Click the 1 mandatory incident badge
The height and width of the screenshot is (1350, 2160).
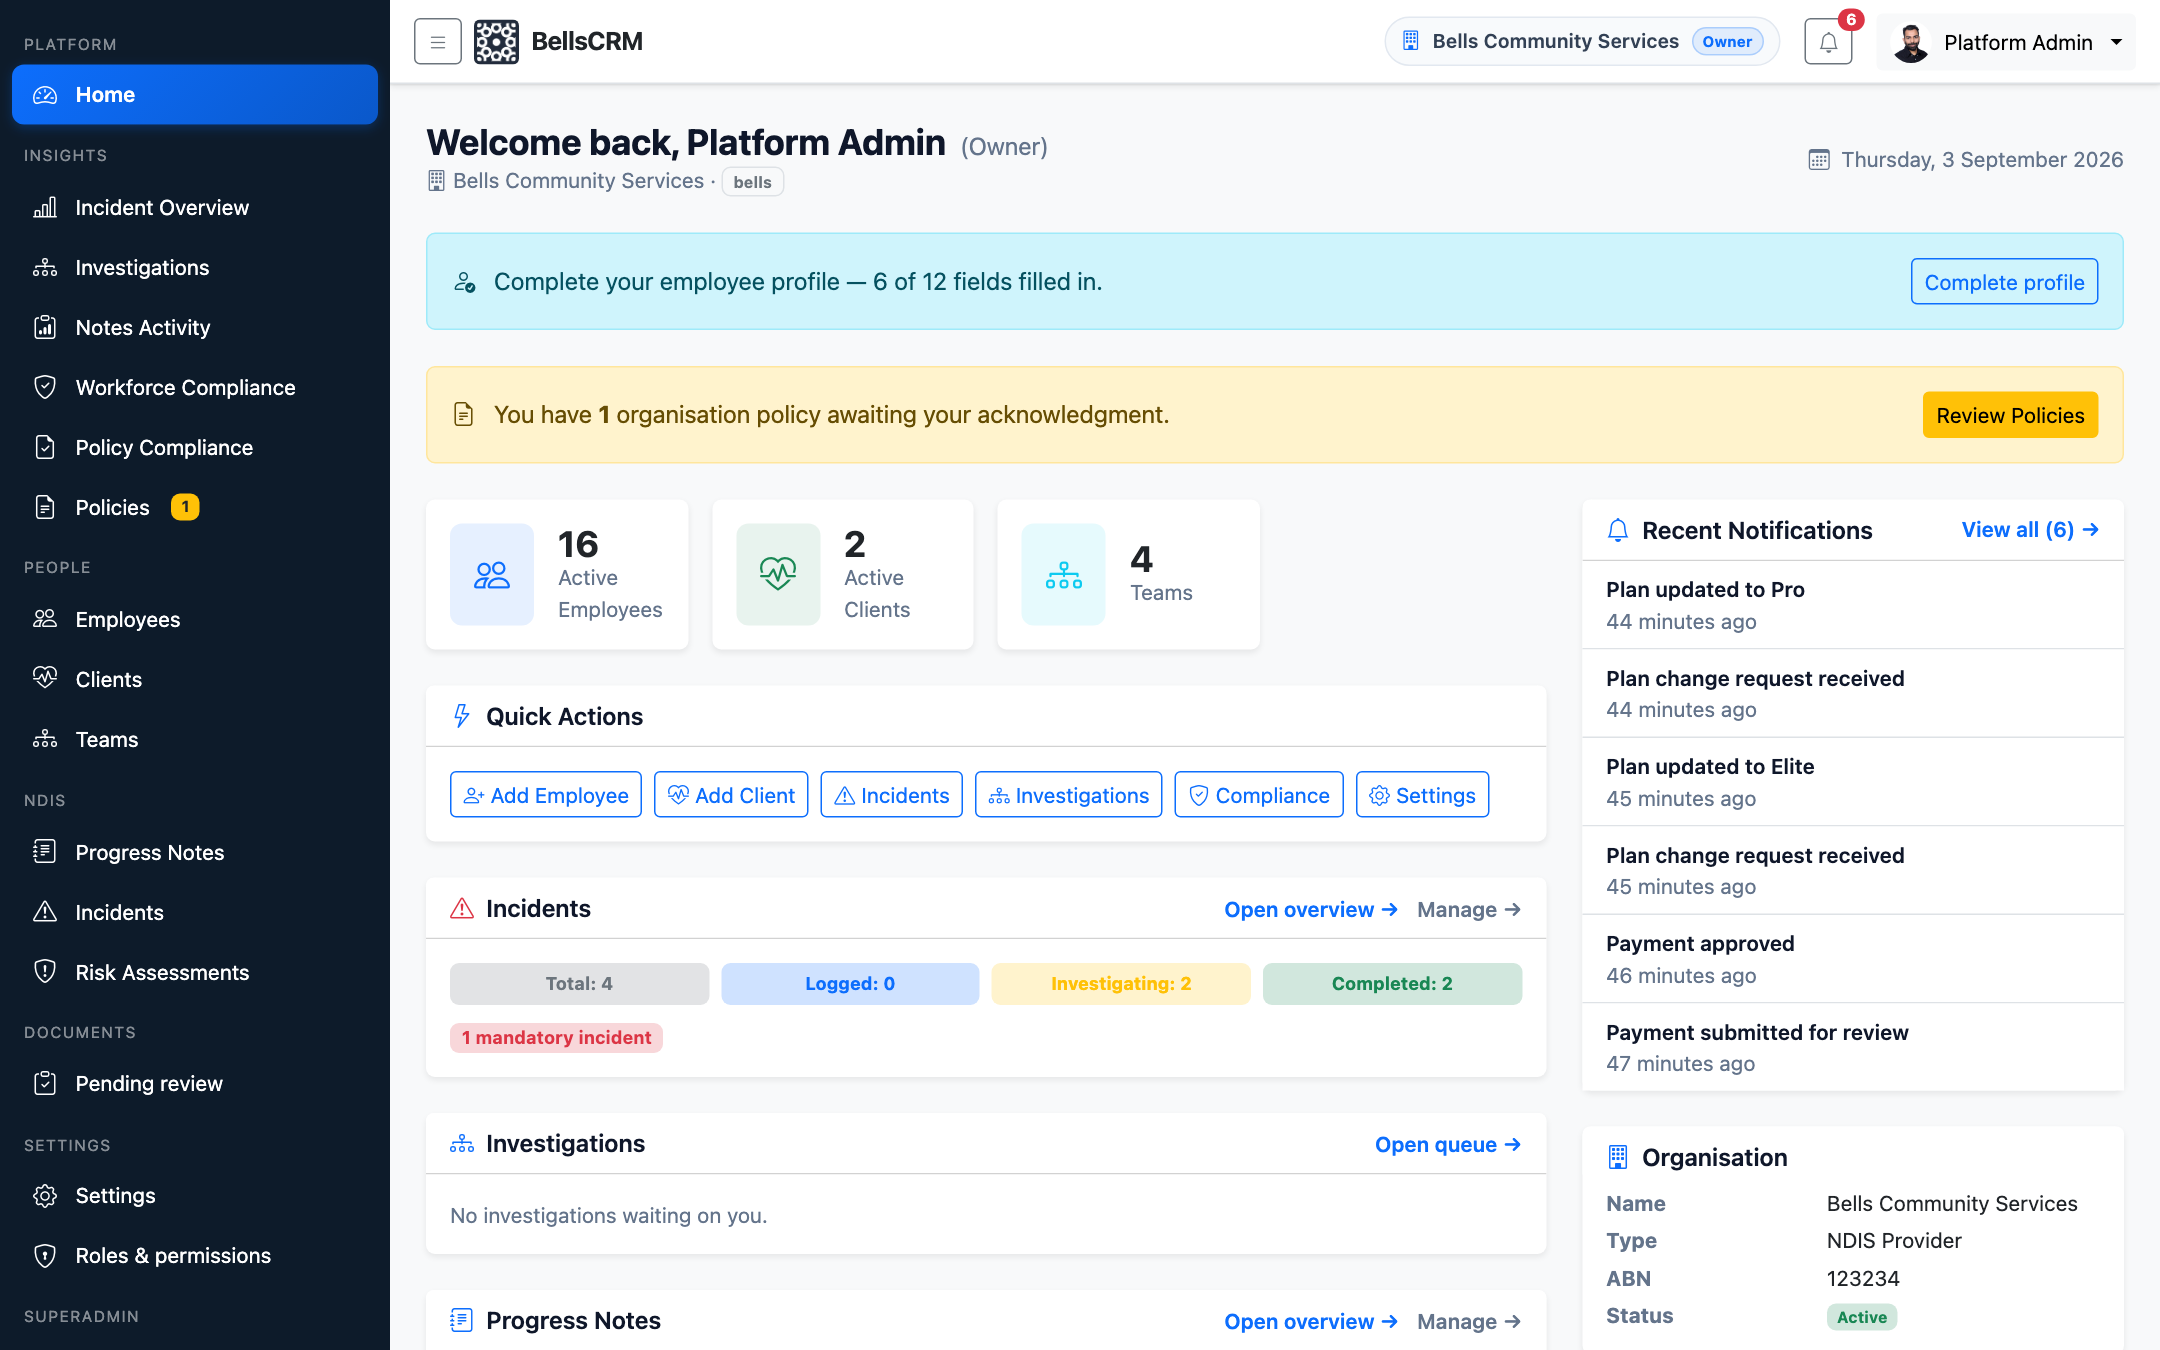click(x=556, y=1038)
